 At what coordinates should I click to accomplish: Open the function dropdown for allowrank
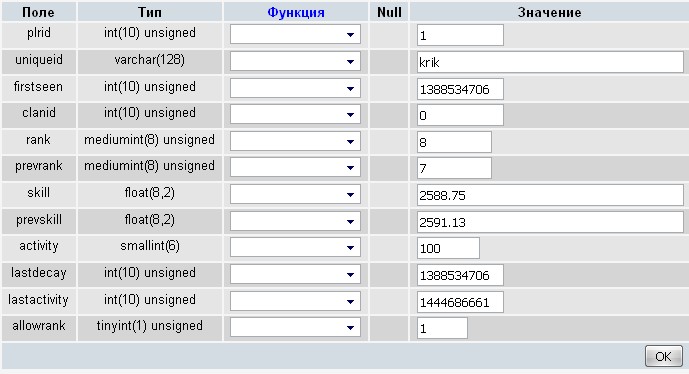(295, 328)
